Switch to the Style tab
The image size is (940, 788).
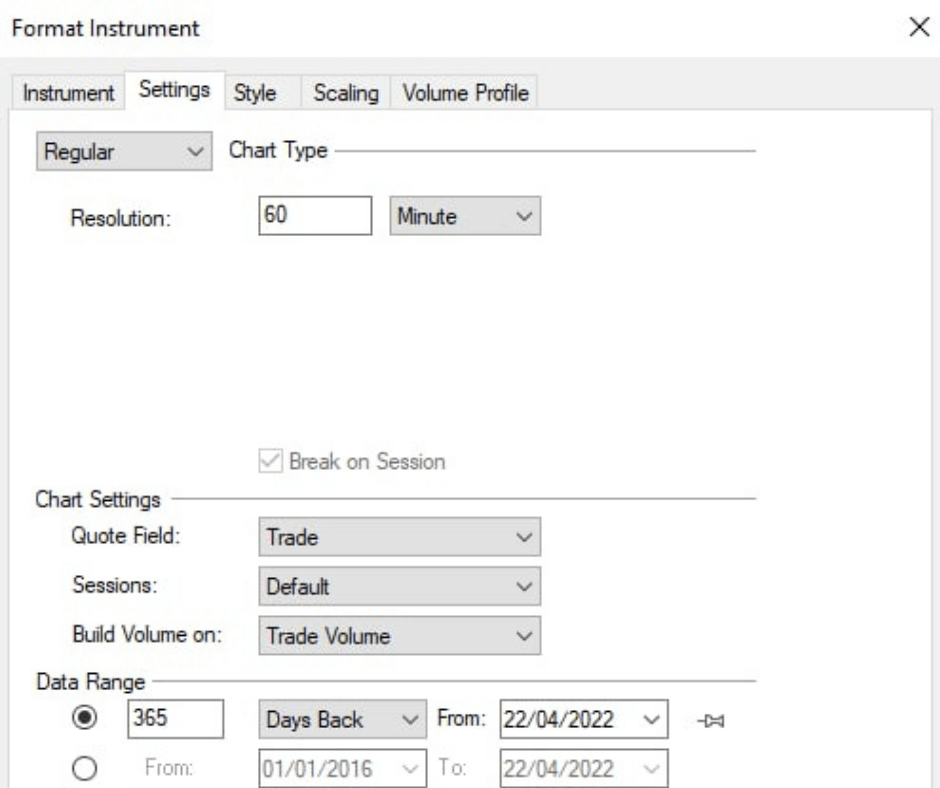(254, 93)
